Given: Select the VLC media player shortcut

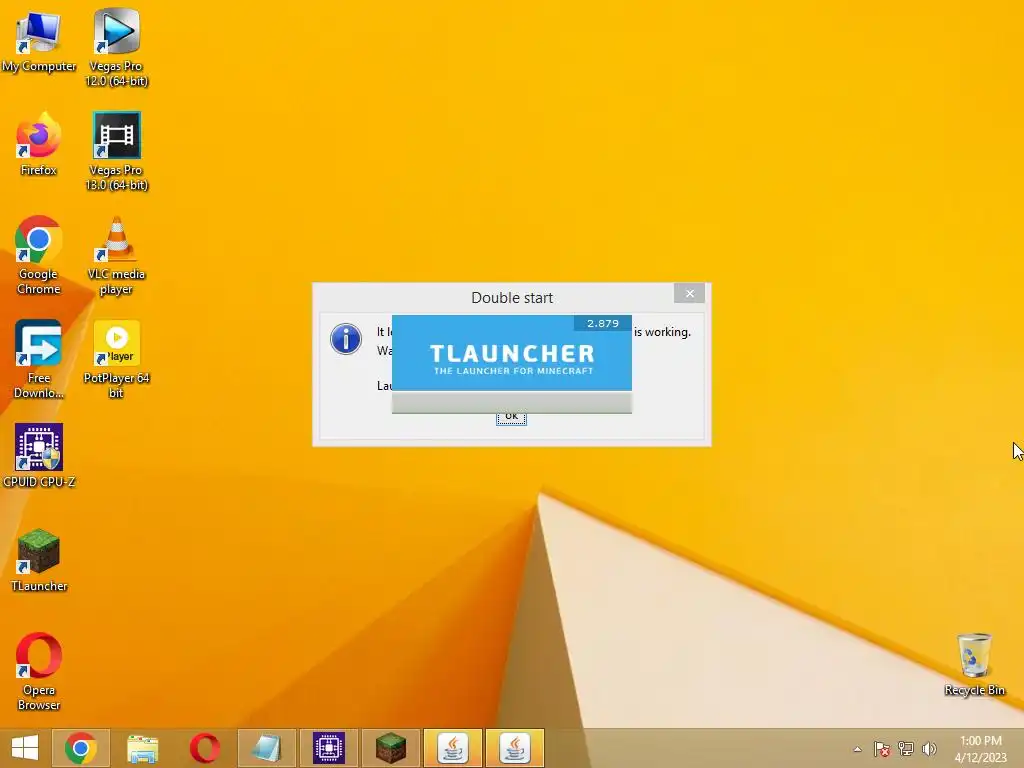Looking at the screenshot, I should 116,255.
